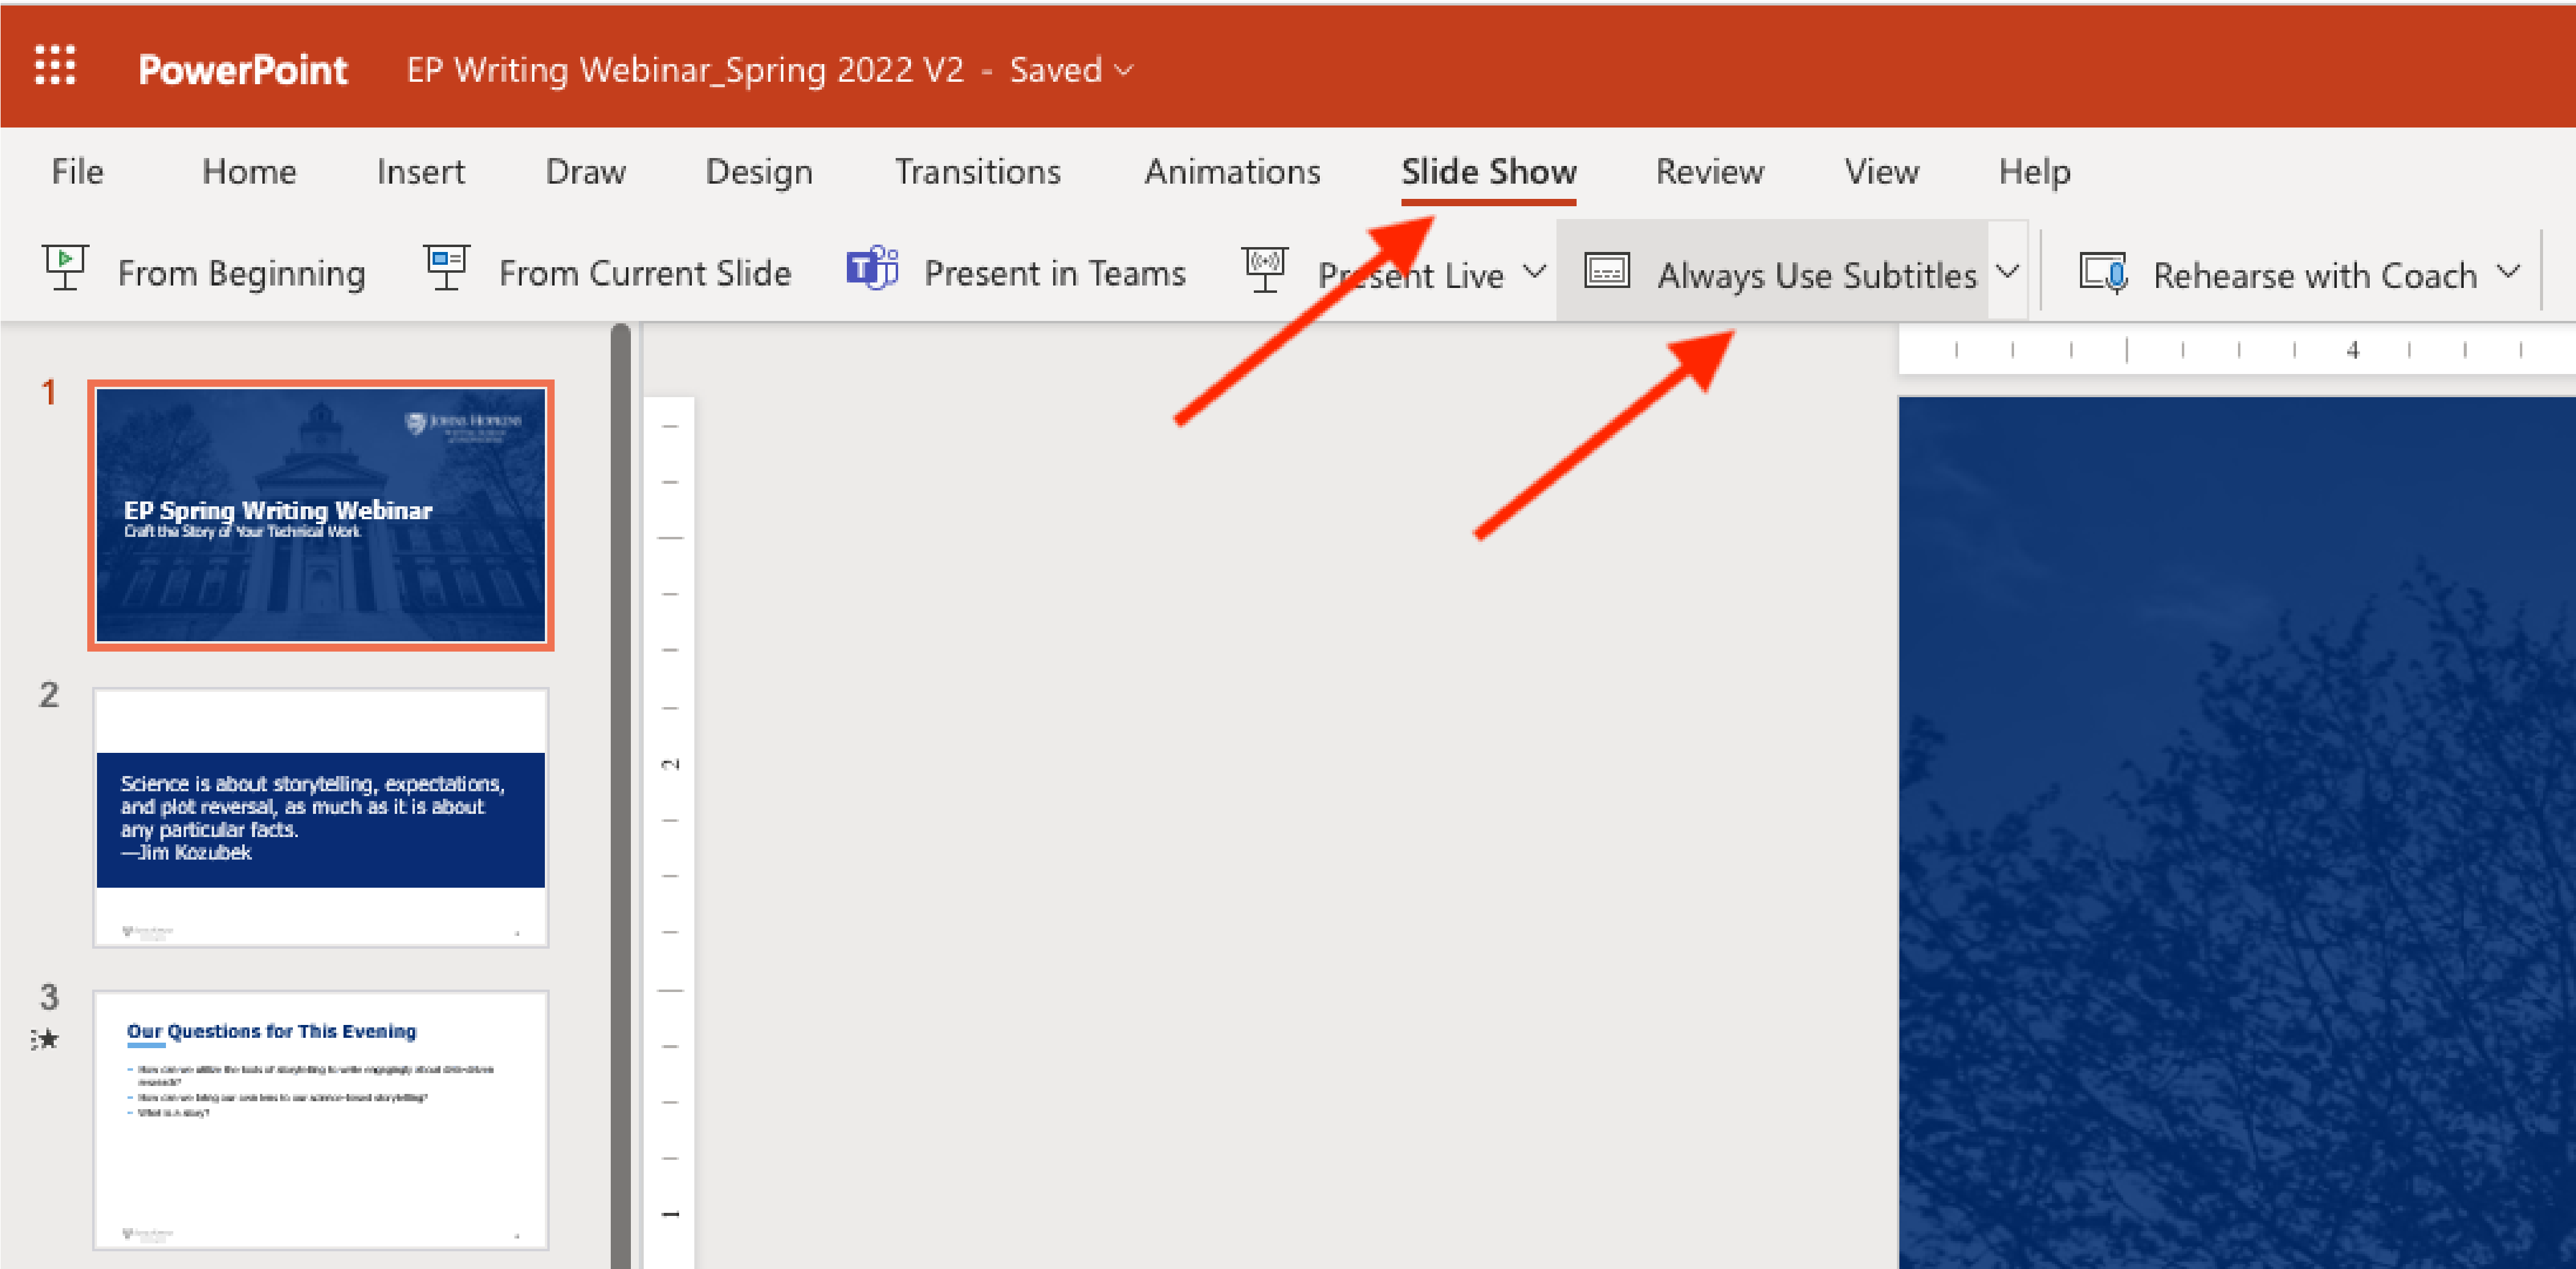Click the From Beginning presentation icon
2576x1269 pixels.
pyautogui.click(x=66, y=269)
